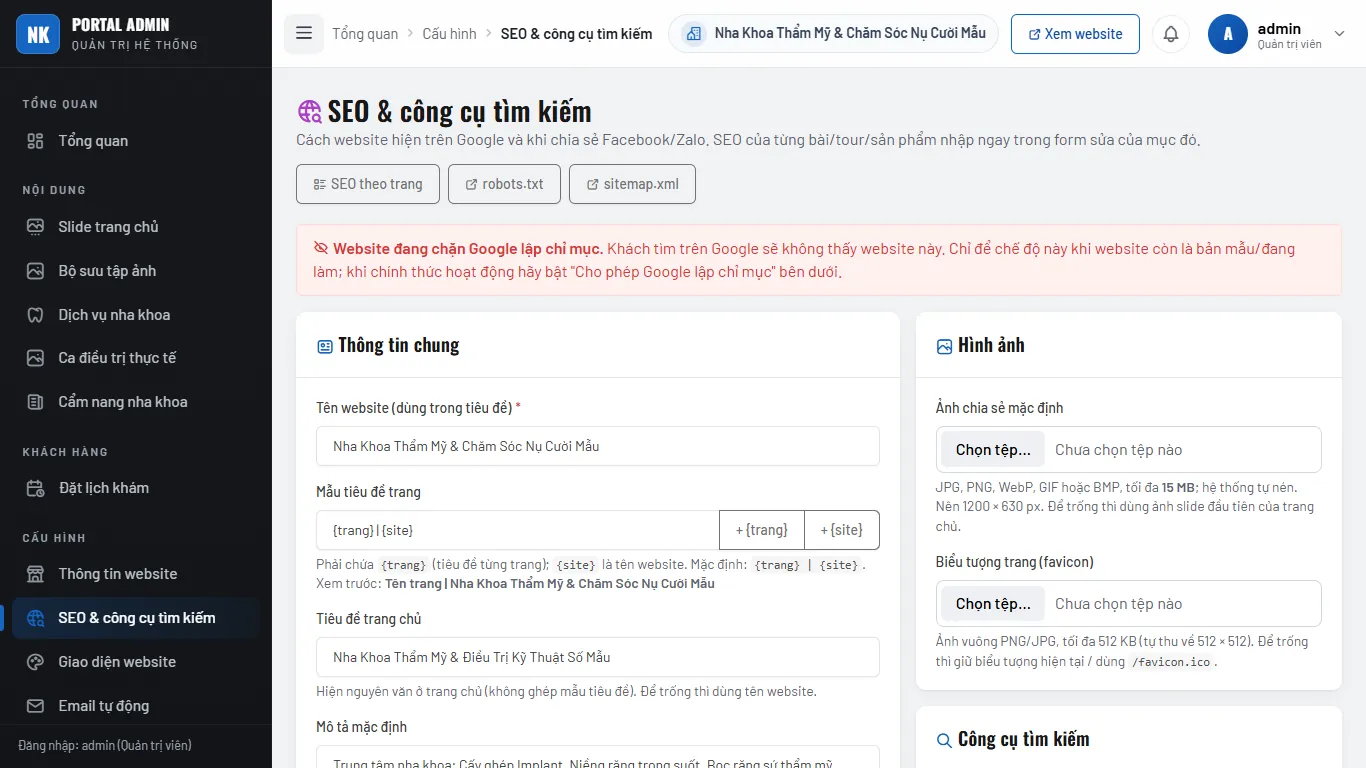Open sitemap.xml button
1366x768 pixels.
pyautogui.click(x=632, y=184)
